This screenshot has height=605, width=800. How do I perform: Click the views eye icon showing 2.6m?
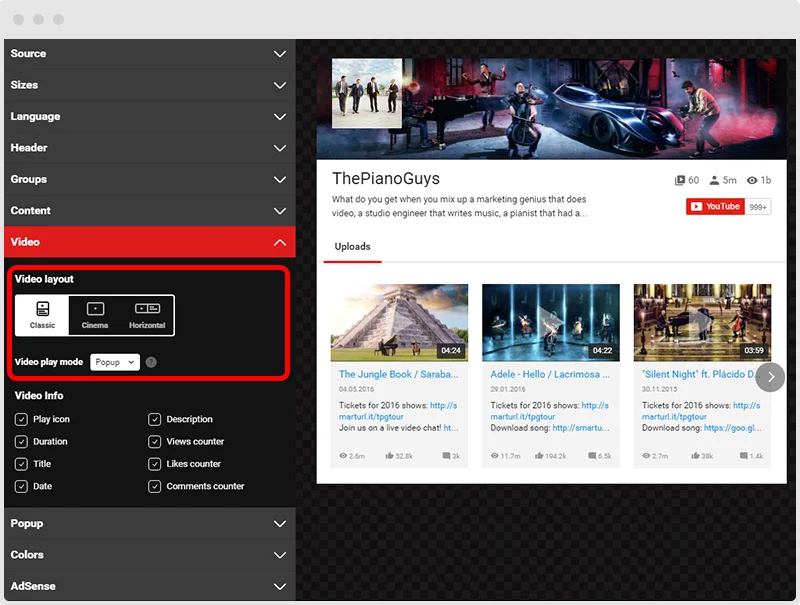click(x=343, y=456)
